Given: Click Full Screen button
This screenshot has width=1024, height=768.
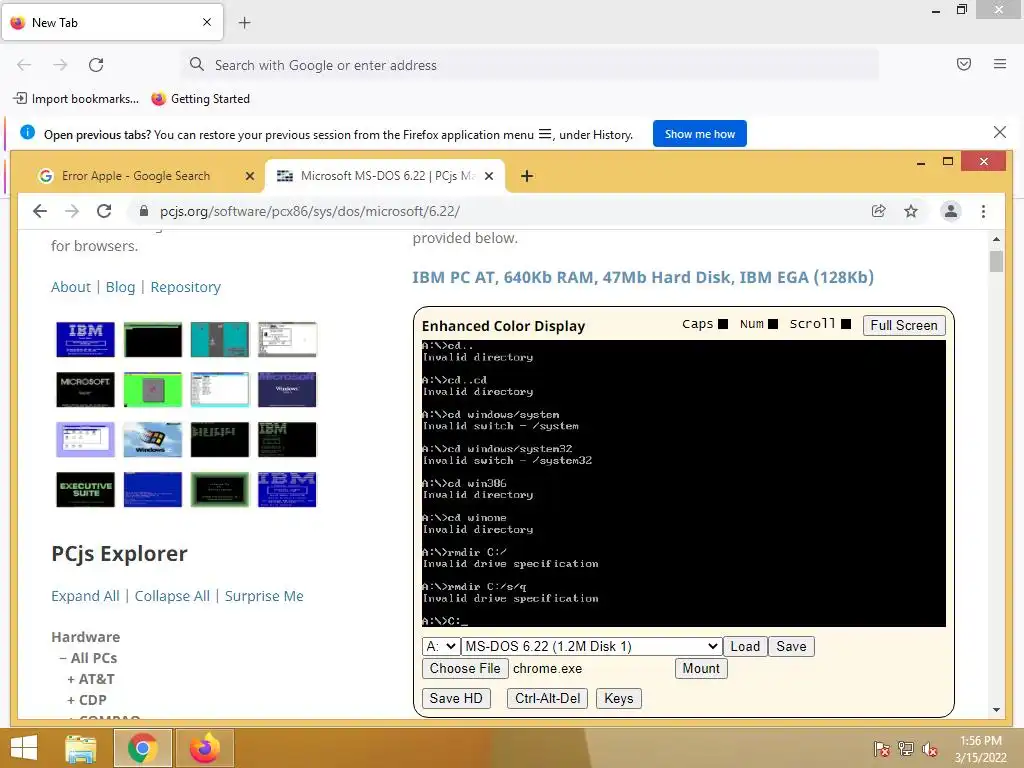Looking at the screenshot, I should [903, 325].
